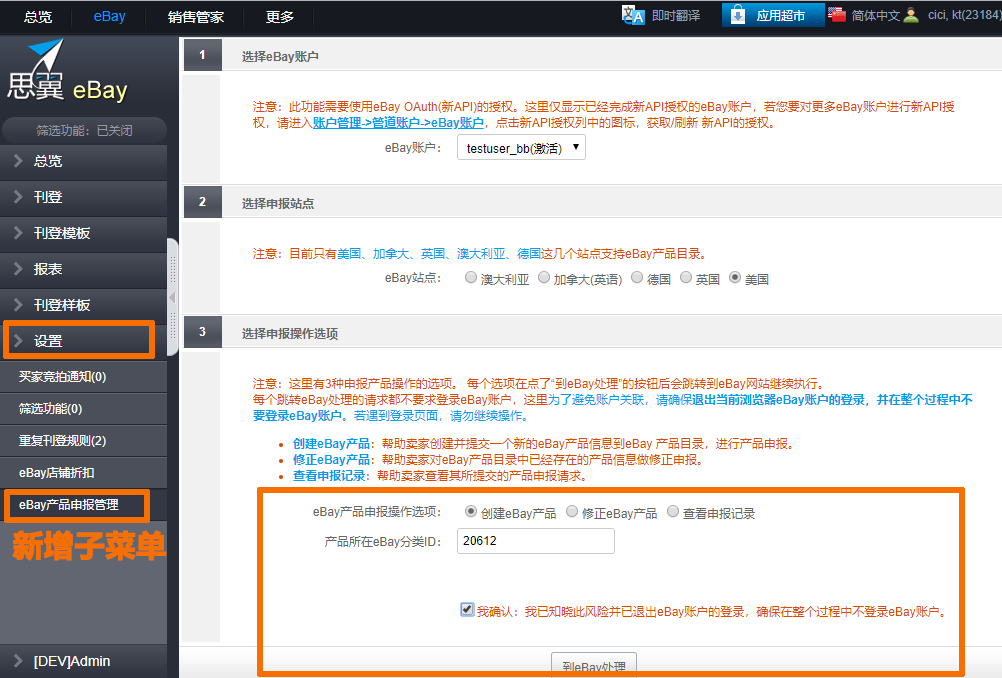Open the 销售管家 top menu
The height and width of the screenshot is (678, 1002).
coord(196,17)
